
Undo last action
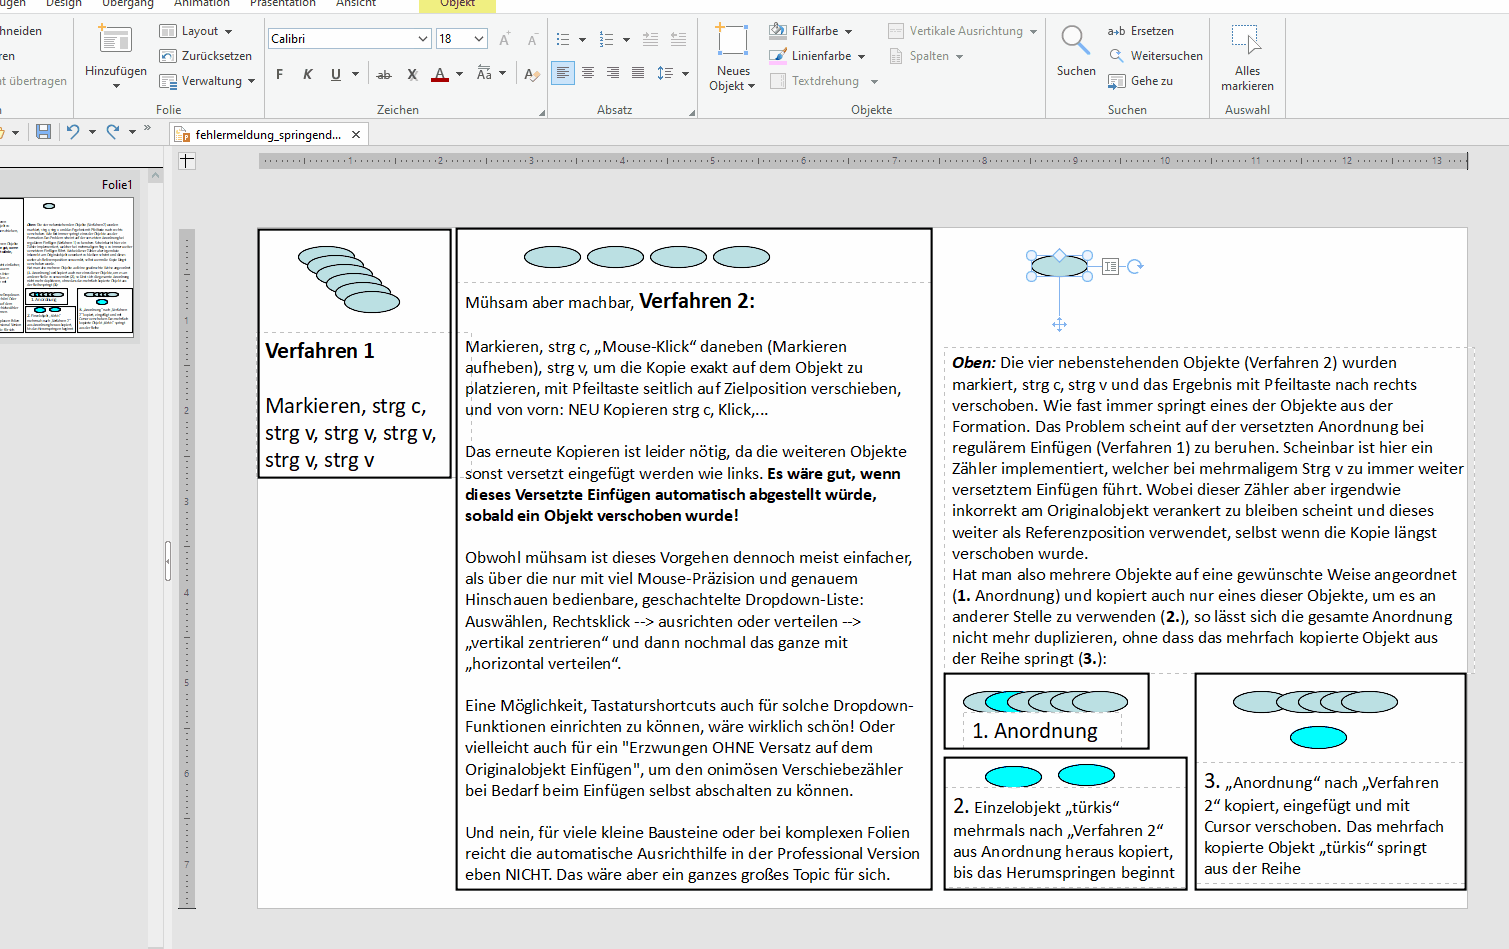tap(72, 131)
